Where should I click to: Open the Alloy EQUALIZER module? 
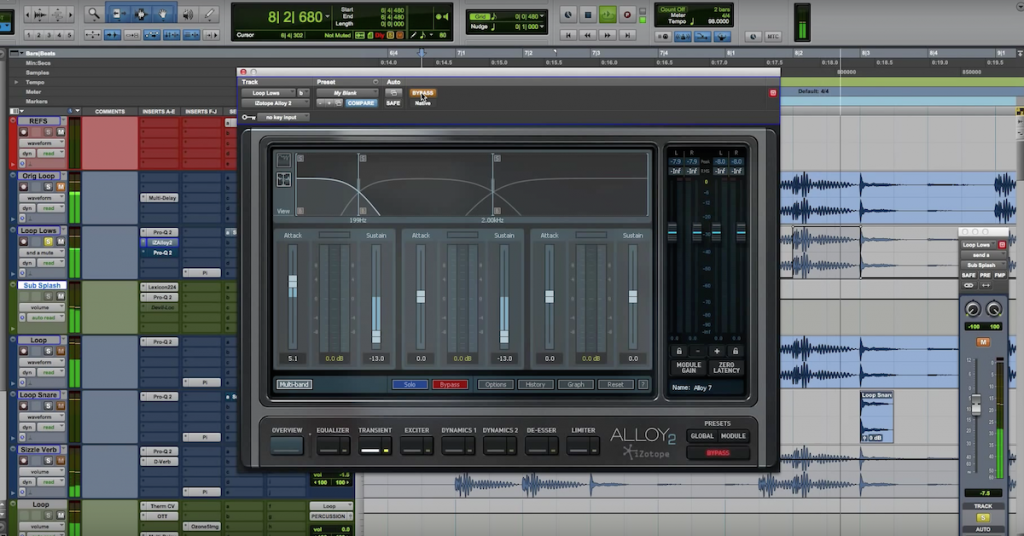[332, 446]
